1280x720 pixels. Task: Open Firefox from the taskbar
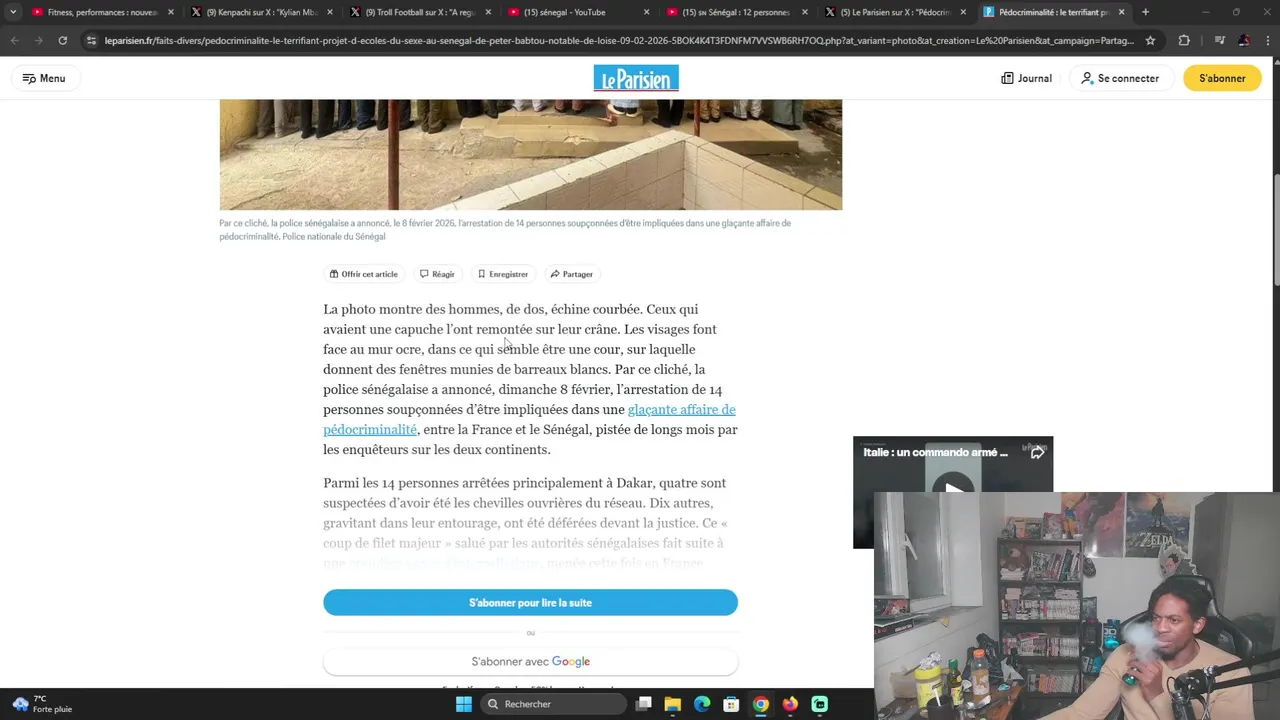790,704
